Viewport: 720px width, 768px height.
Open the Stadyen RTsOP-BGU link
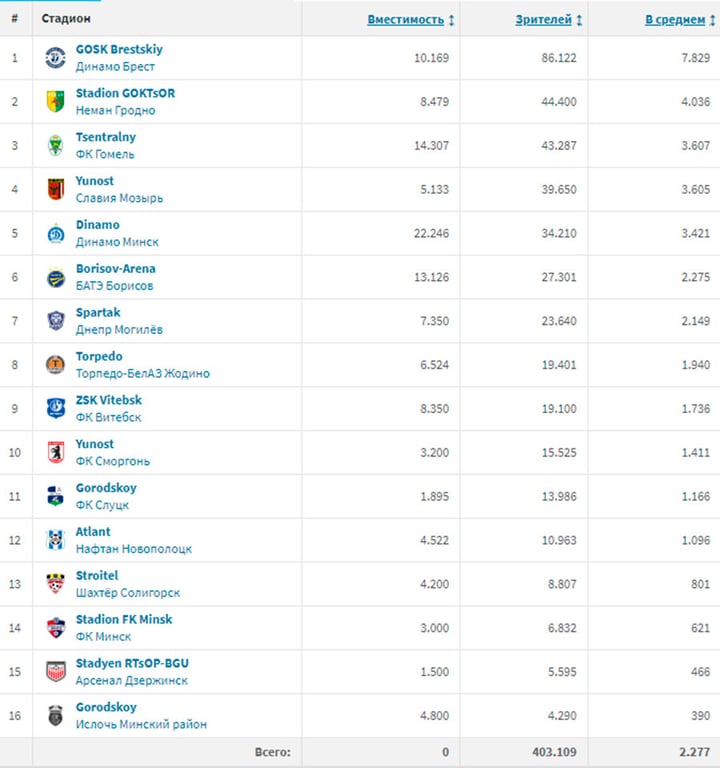click(x=132, y=663)
